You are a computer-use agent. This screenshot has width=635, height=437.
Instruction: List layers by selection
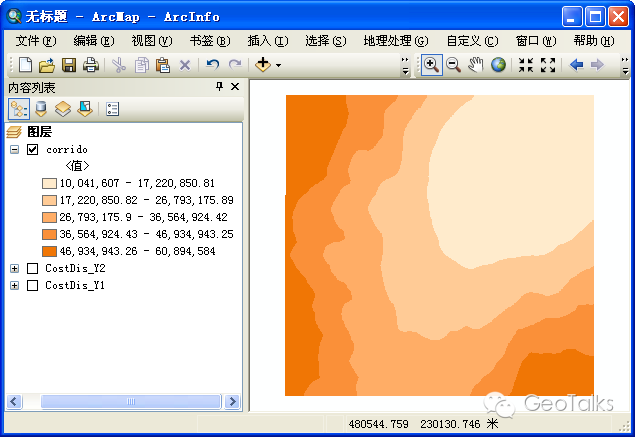coord(85,109)
